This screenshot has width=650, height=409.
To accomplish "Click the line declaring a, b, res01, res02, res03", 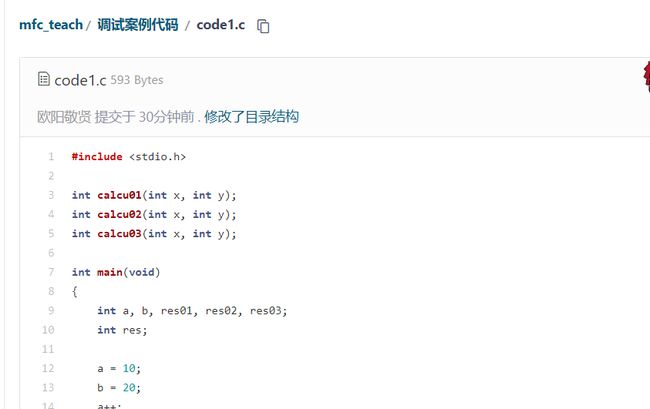I will (192, 311).
